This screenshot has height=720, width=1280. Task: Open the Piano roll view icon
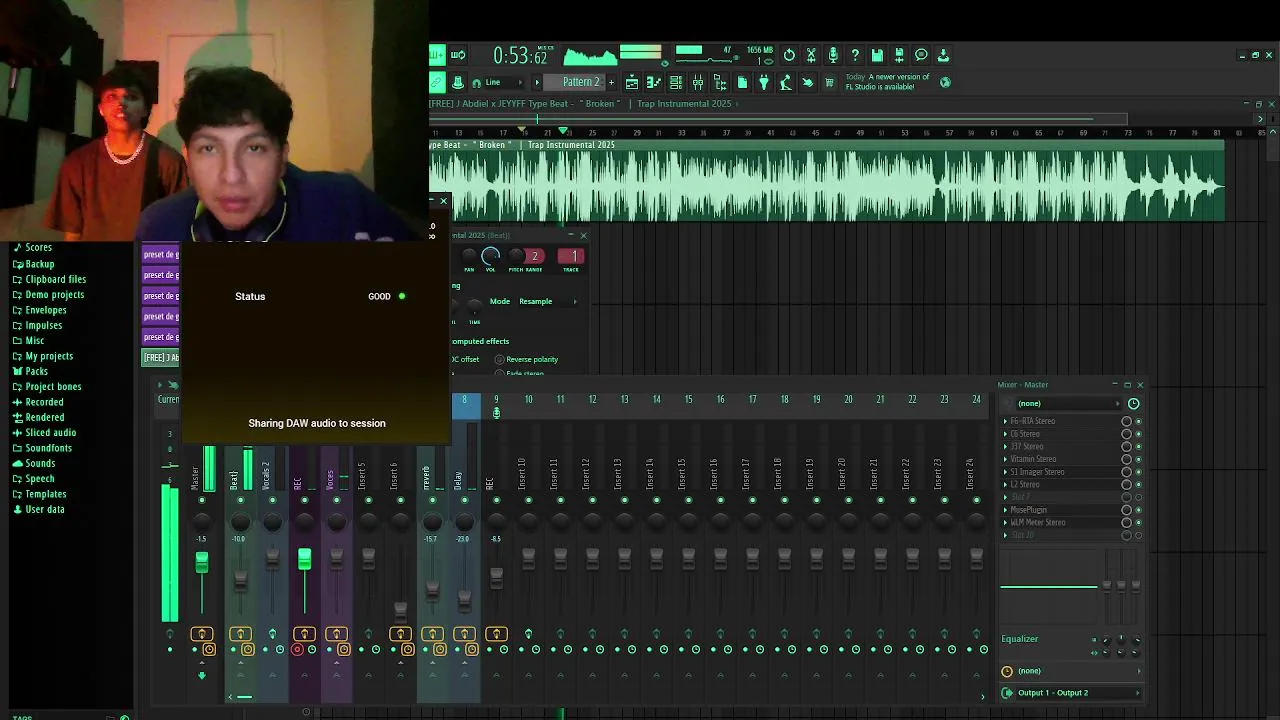tap(654, 82)
